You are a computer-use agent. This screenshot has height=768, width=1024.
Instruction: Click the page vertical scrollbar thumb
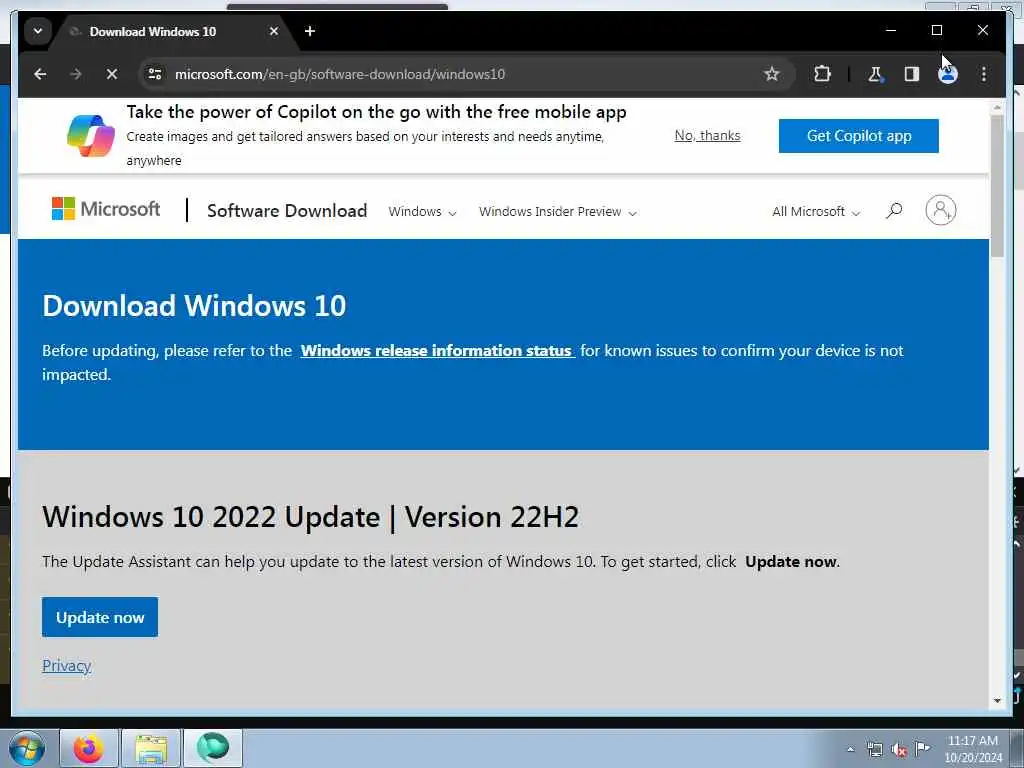(997, 186)
